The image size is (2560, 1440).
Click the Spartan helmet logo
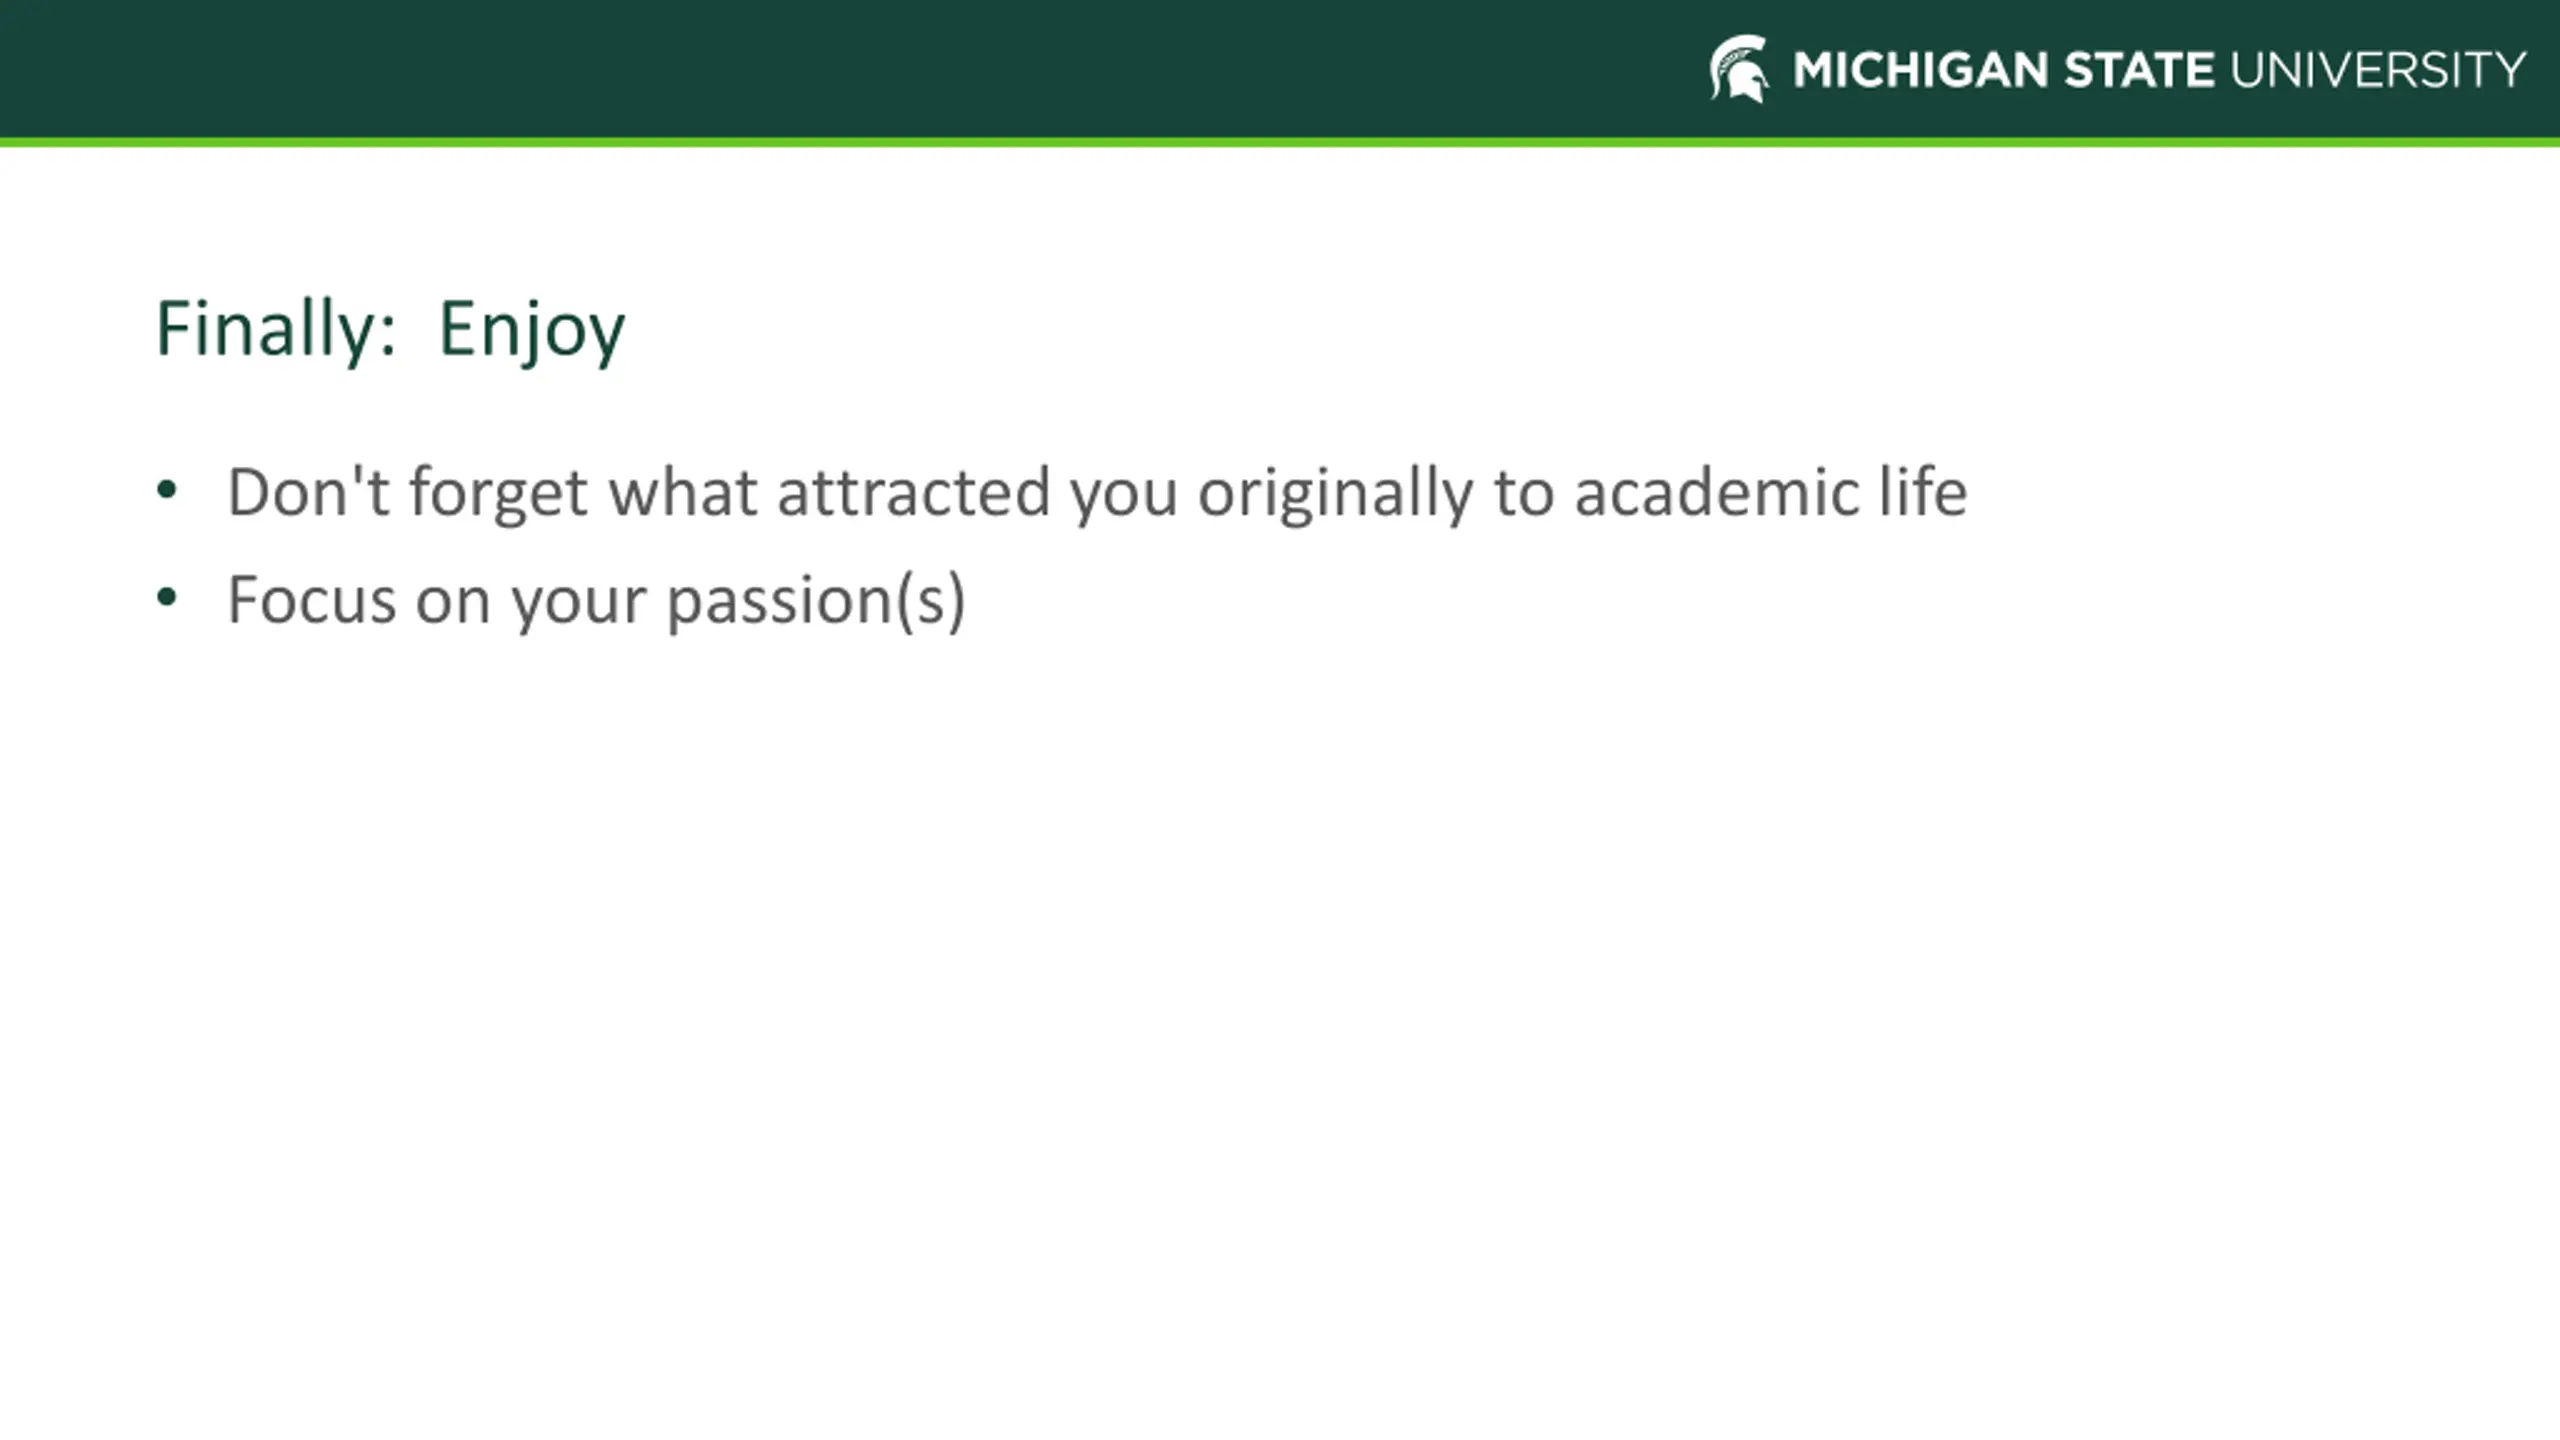click(x=1739, y=69)
